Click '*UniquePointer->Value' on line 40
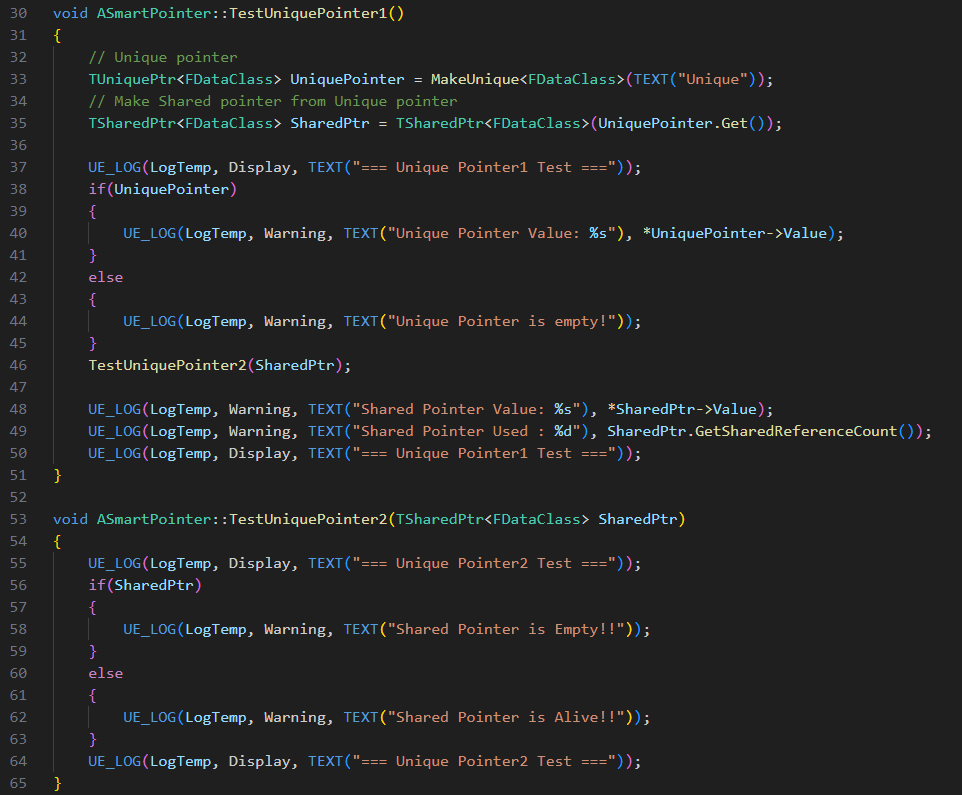 coord(734,234)
